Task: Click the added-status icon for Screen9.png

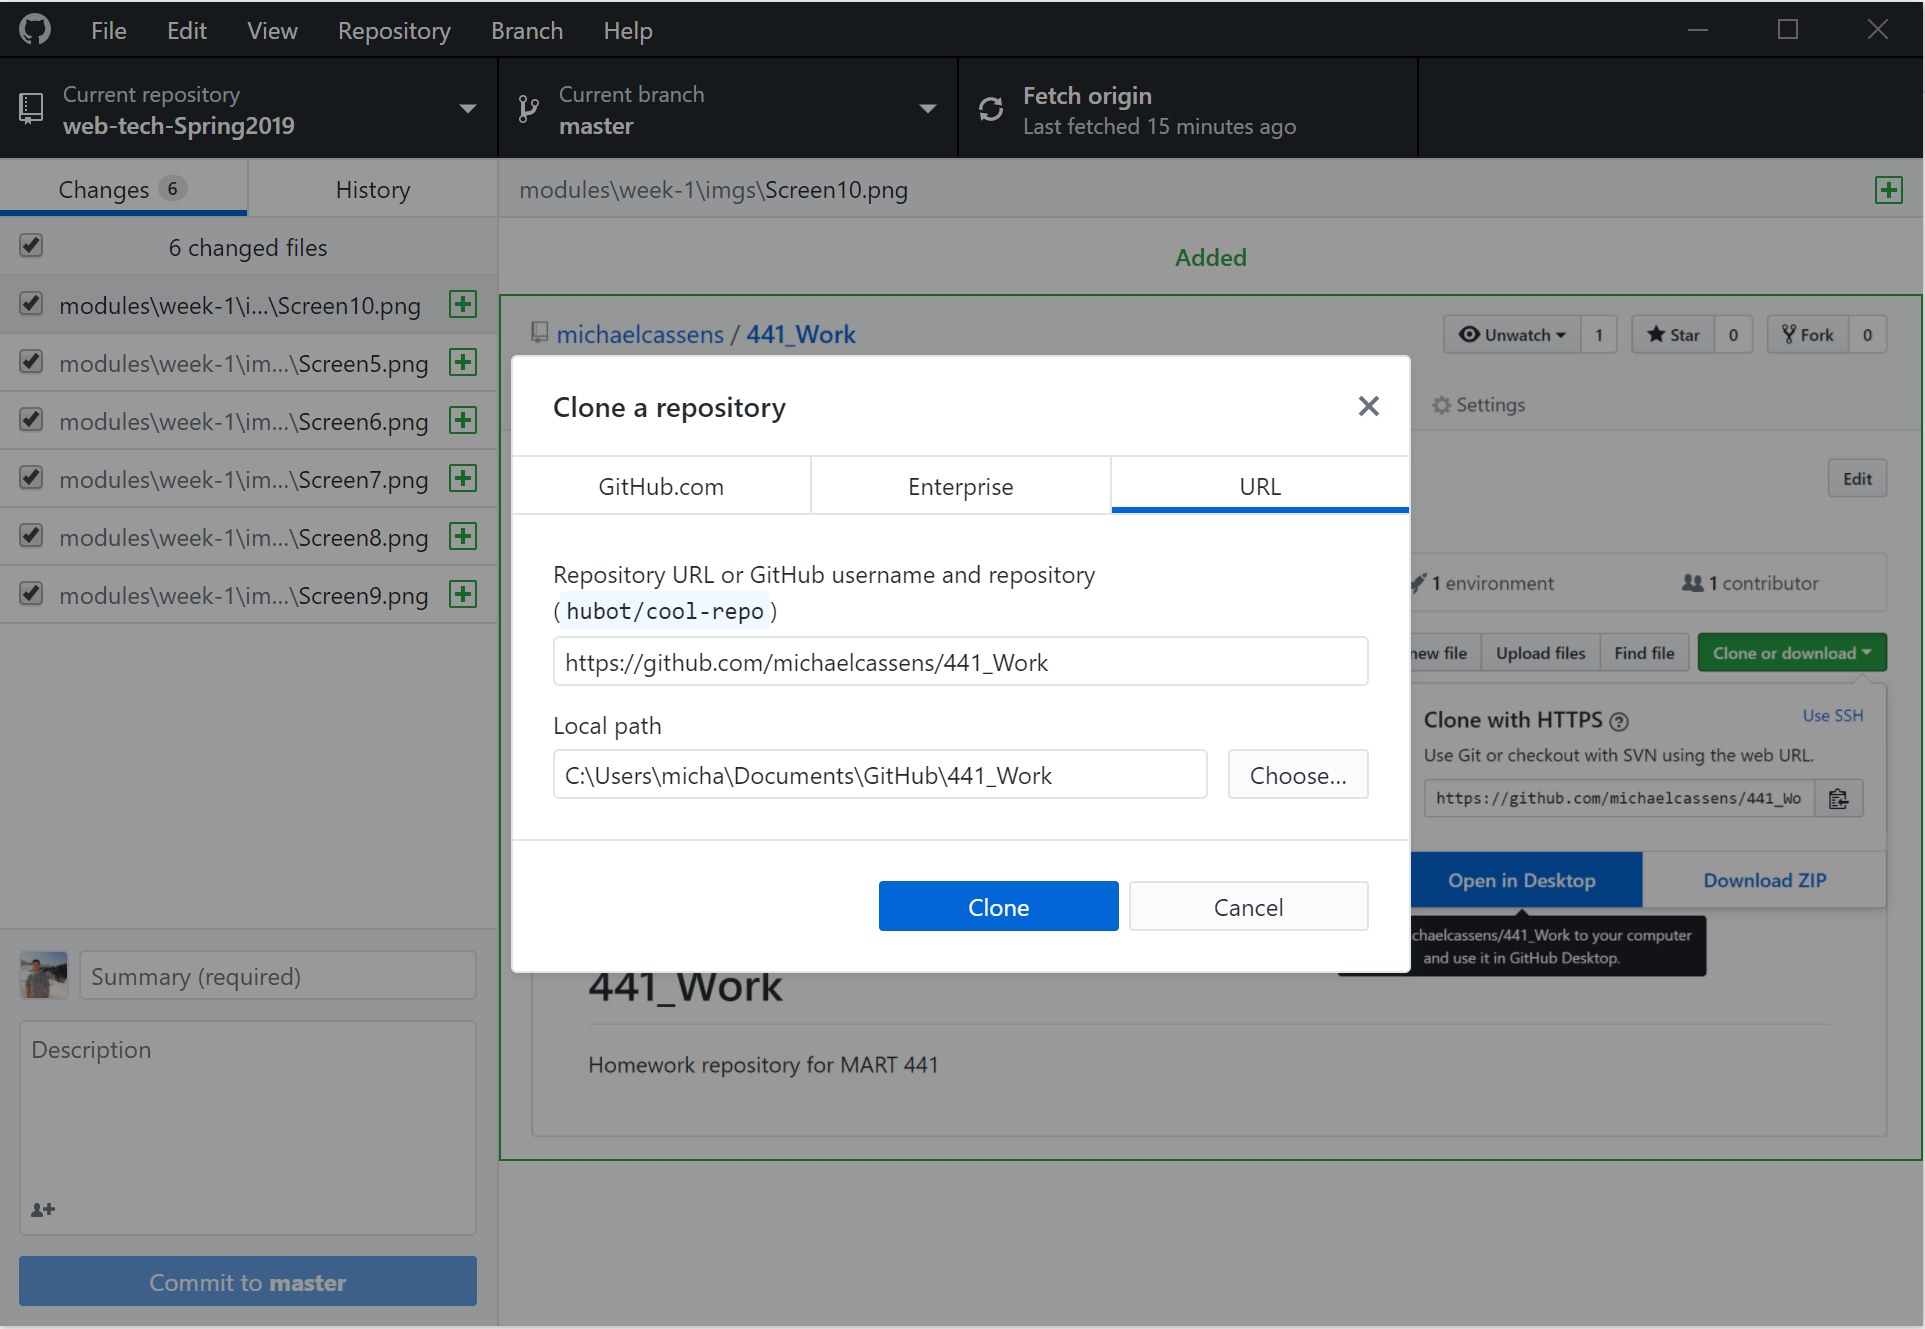Action: tap(463, 594)
